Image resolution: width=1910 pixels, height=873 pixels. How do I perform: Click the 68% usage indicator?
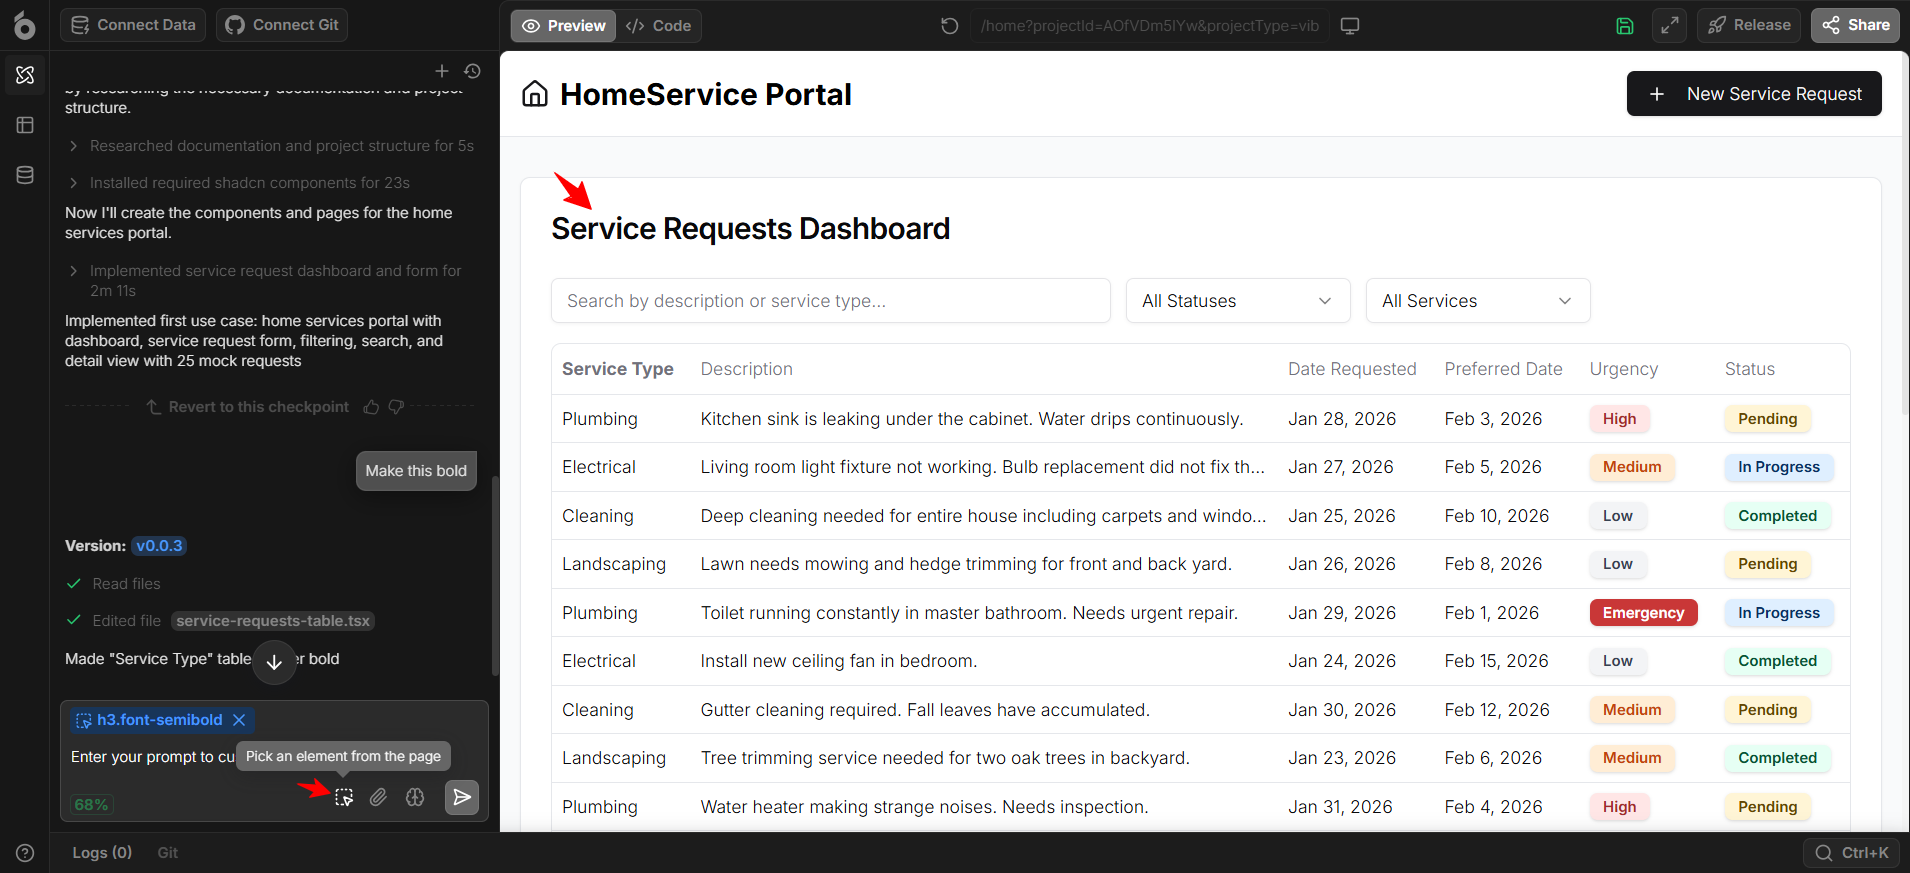pyautogui.click(x=91, y=804)
